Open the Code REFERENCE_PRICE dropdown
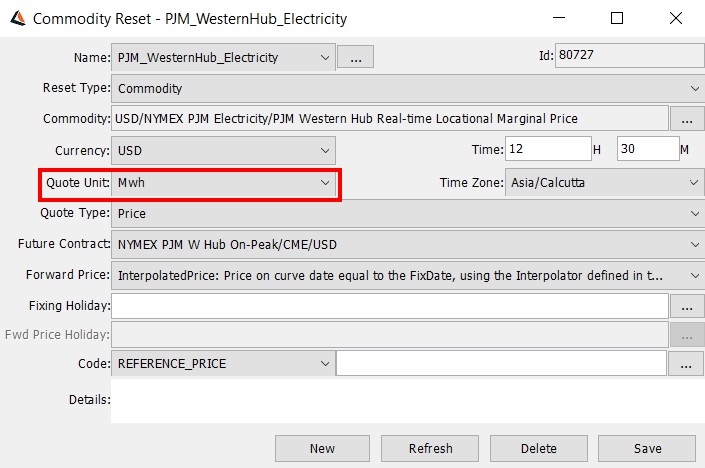705x468 pixels. (x=223, y=363)
